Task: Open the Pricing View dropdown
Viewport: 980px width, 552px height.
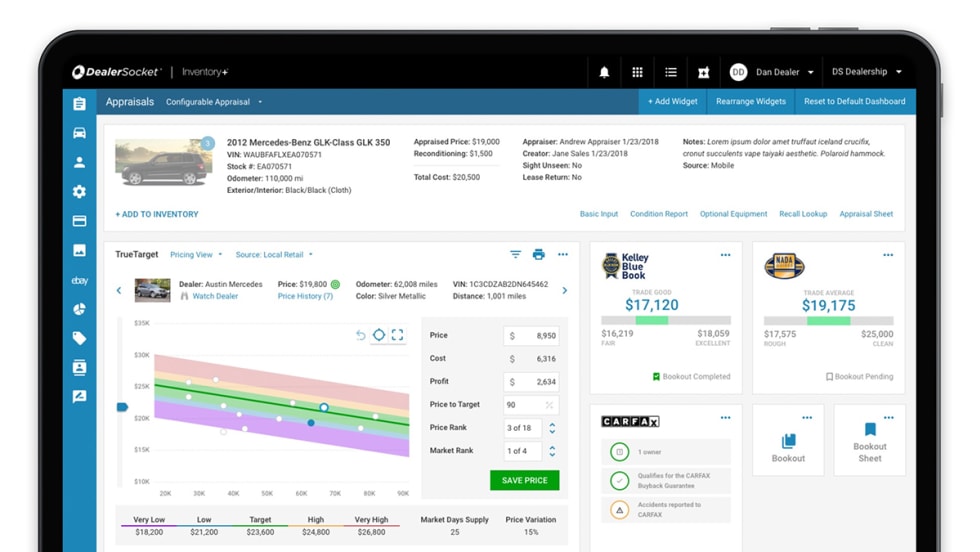Action: pos(196,255)
